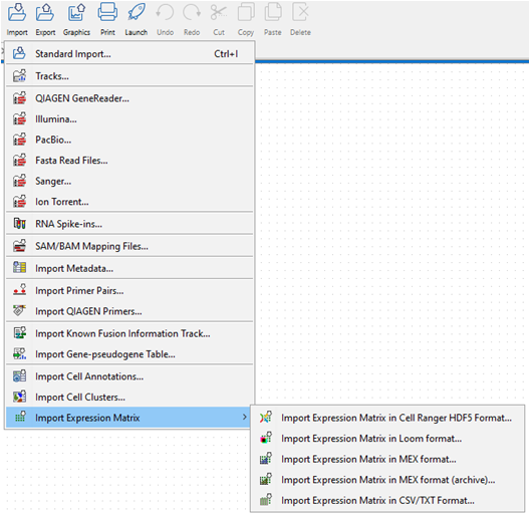Choose Import Known Fusion Information Track...
Image resolution: width=529 pixels, height=516 pixels.
tap(130, 333)
